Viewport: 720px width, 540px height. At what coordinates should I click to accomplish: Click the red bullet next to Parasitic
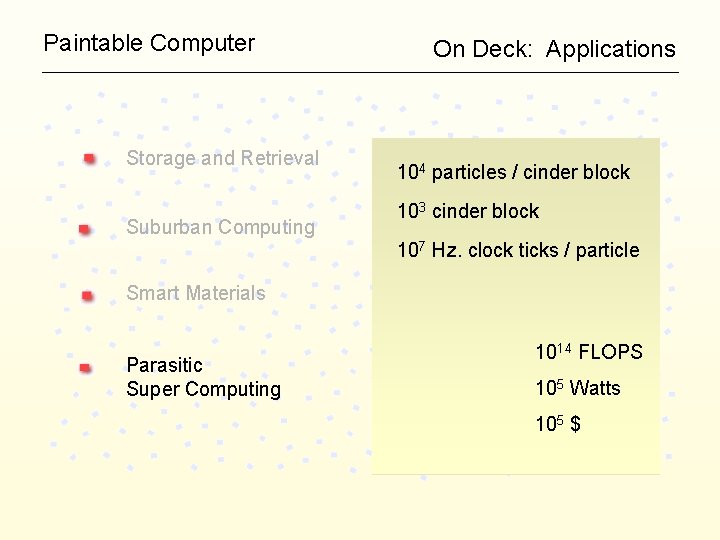tap(86, 368)
